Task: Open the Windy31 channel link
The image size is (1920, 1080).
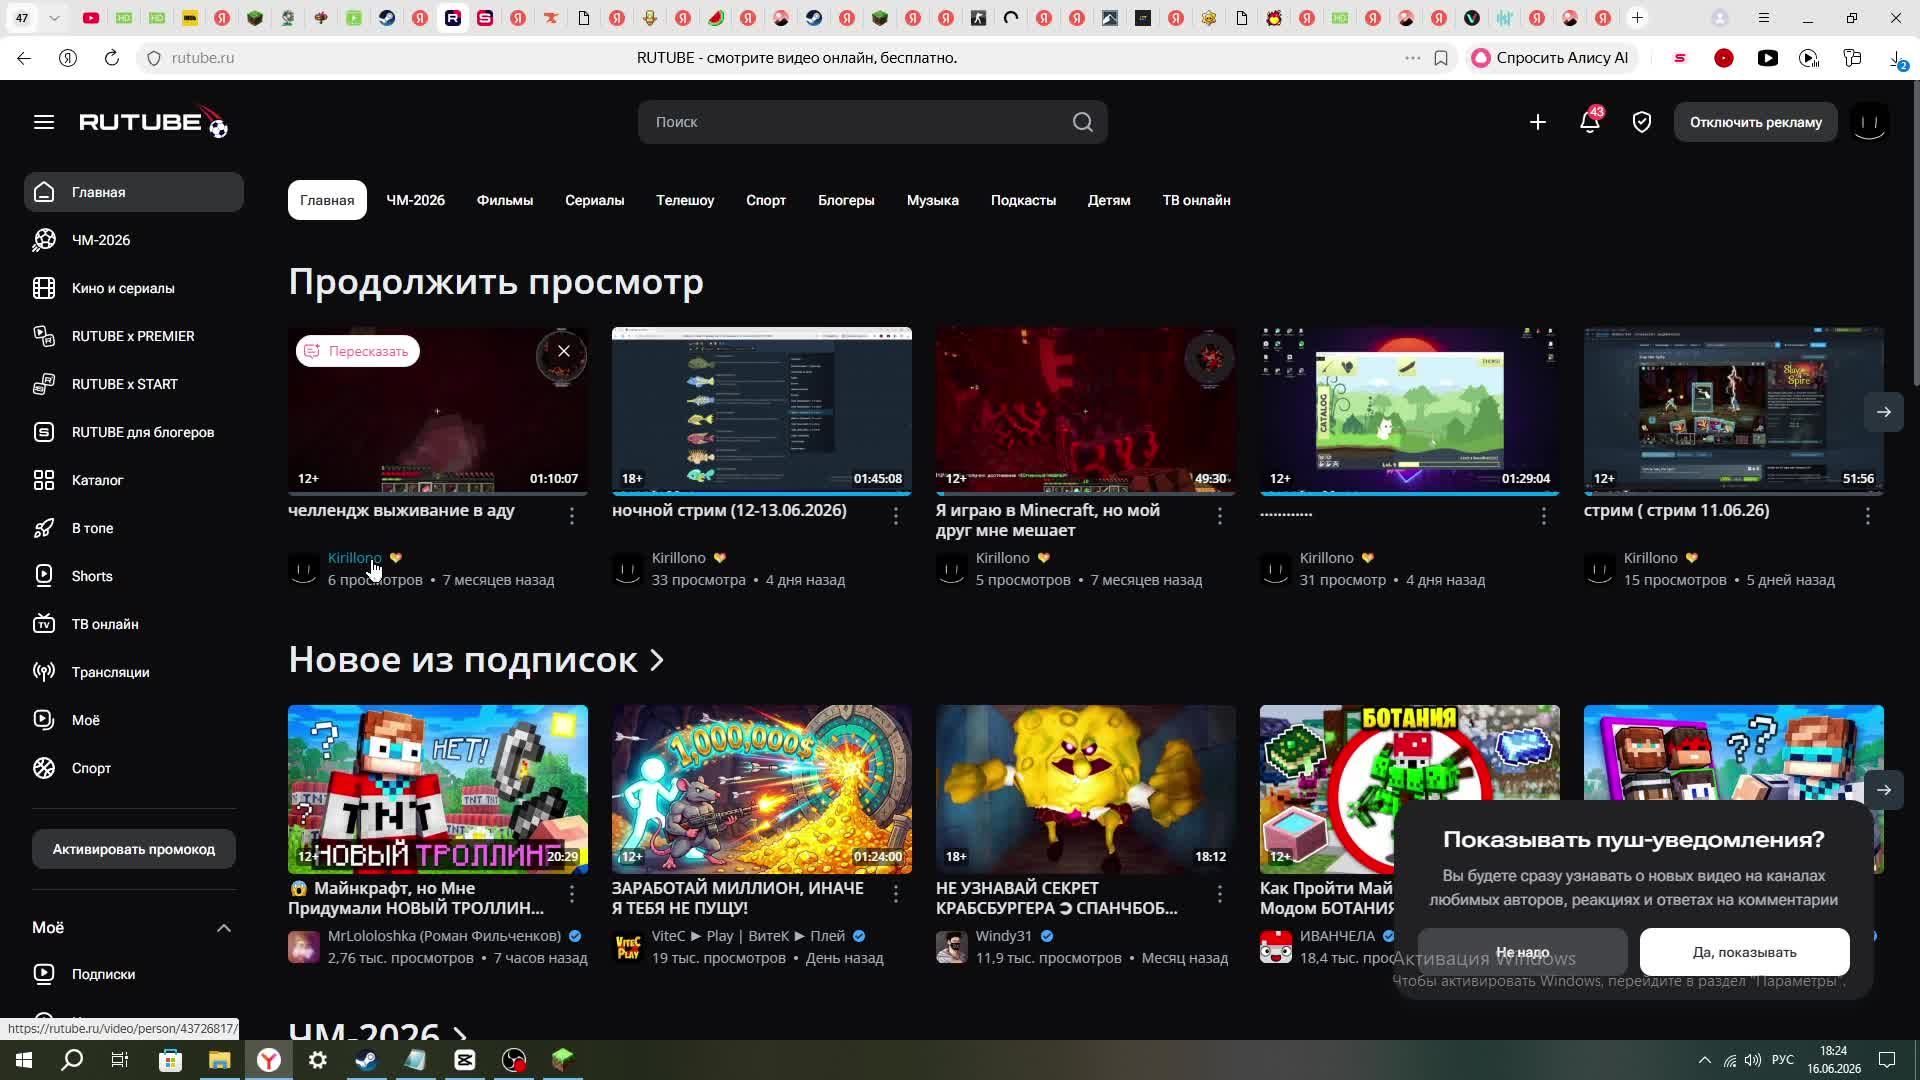Action: click(1003, 936)
